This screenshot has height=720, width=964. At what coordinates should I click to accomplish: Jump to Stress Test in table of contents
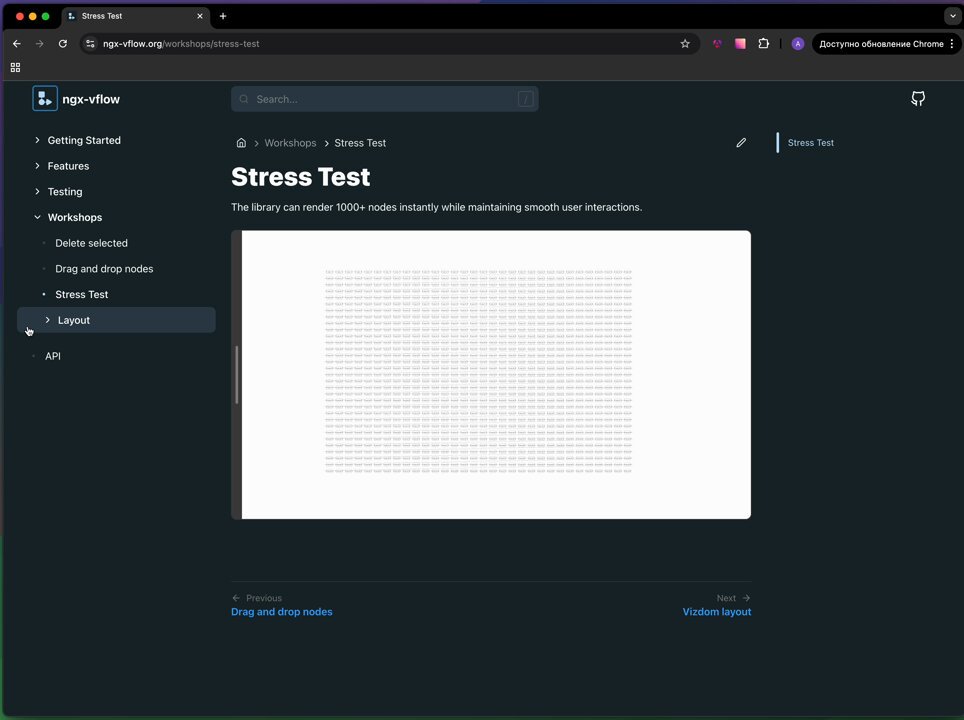811,143
